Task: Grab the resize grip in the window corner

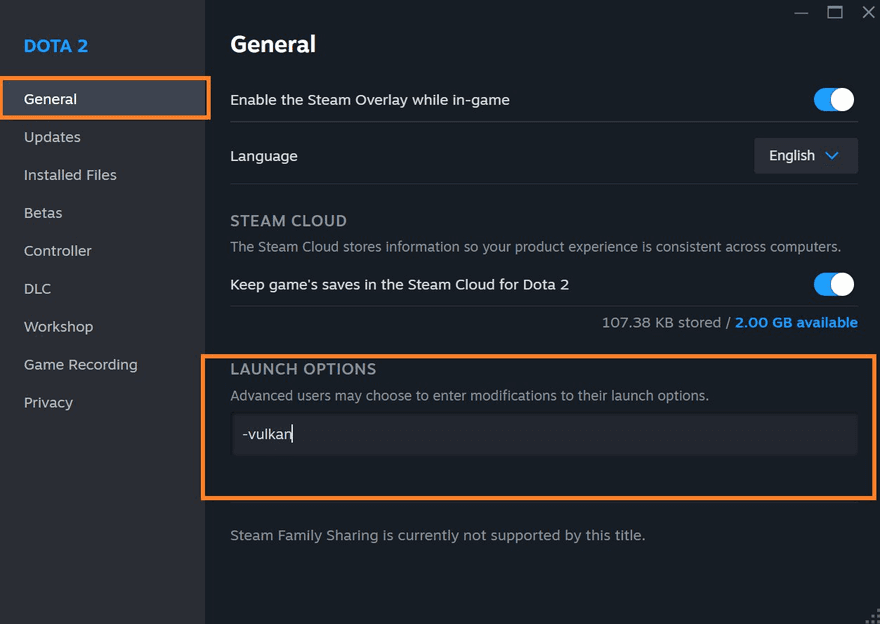Action: tap(873, 617)
